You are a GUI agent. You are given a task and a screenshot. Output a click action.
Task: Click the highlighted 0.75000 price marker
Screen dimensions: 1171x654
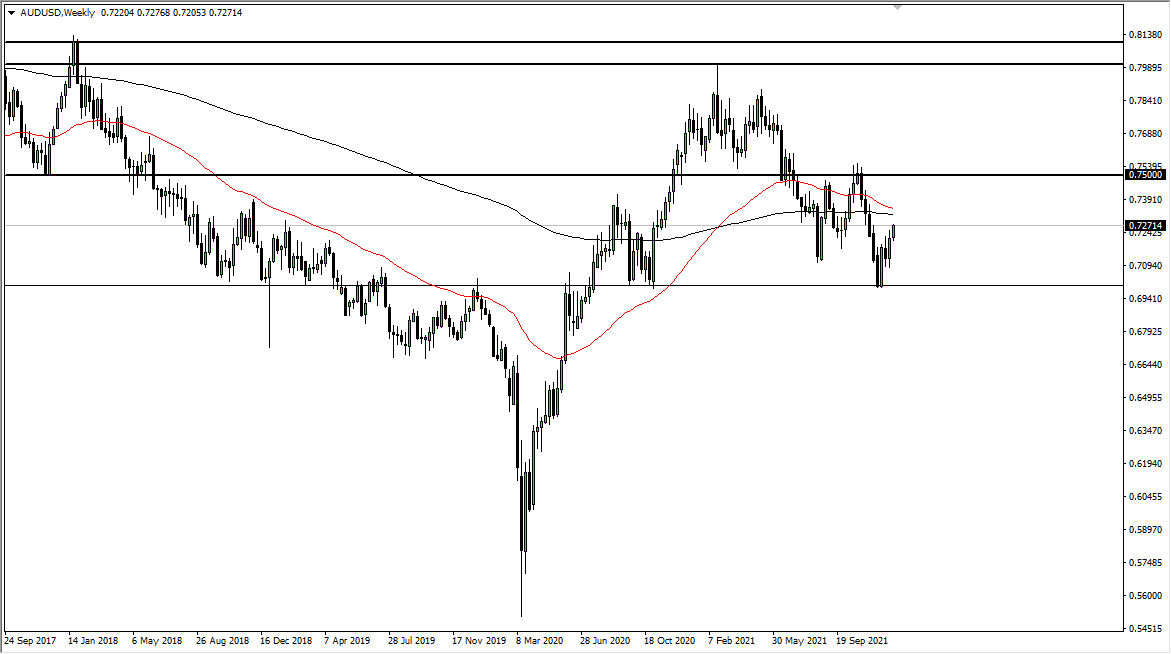click(1146, 174)
